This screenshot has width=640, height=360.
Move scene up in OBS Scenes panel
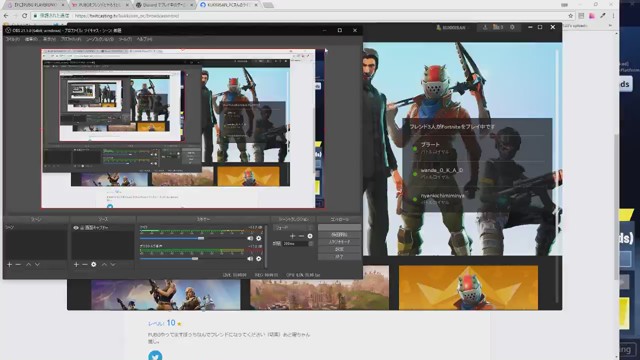tap(29, 264)
